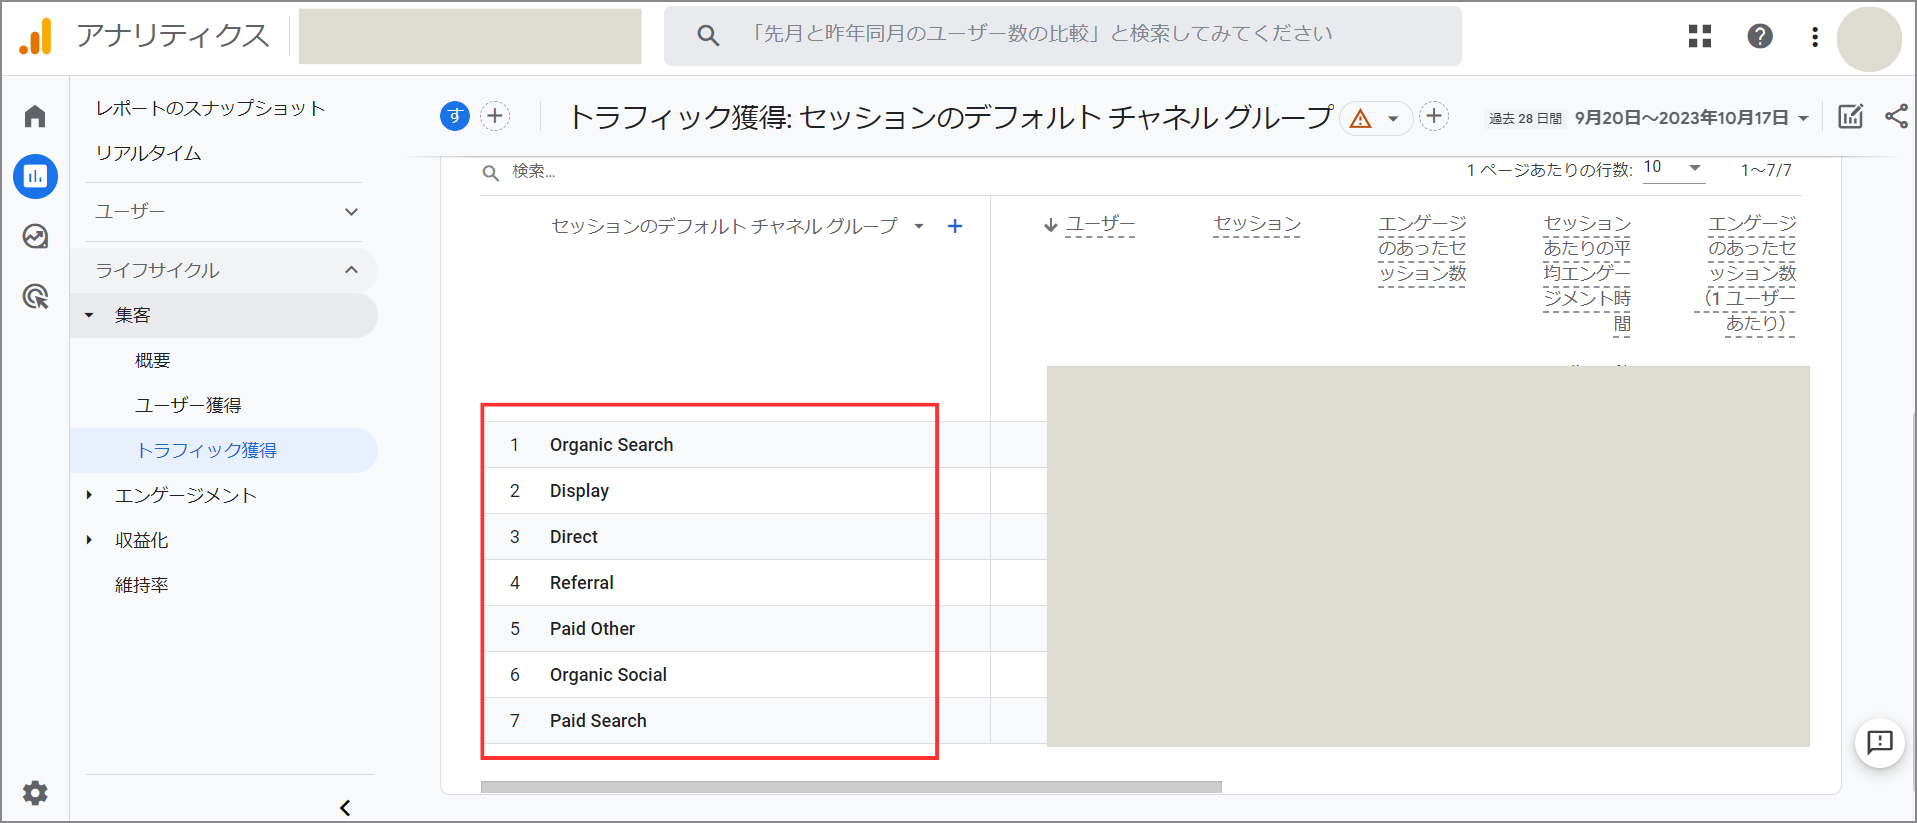
Task: Sort by セッション column header
Action: (1257, 224)
